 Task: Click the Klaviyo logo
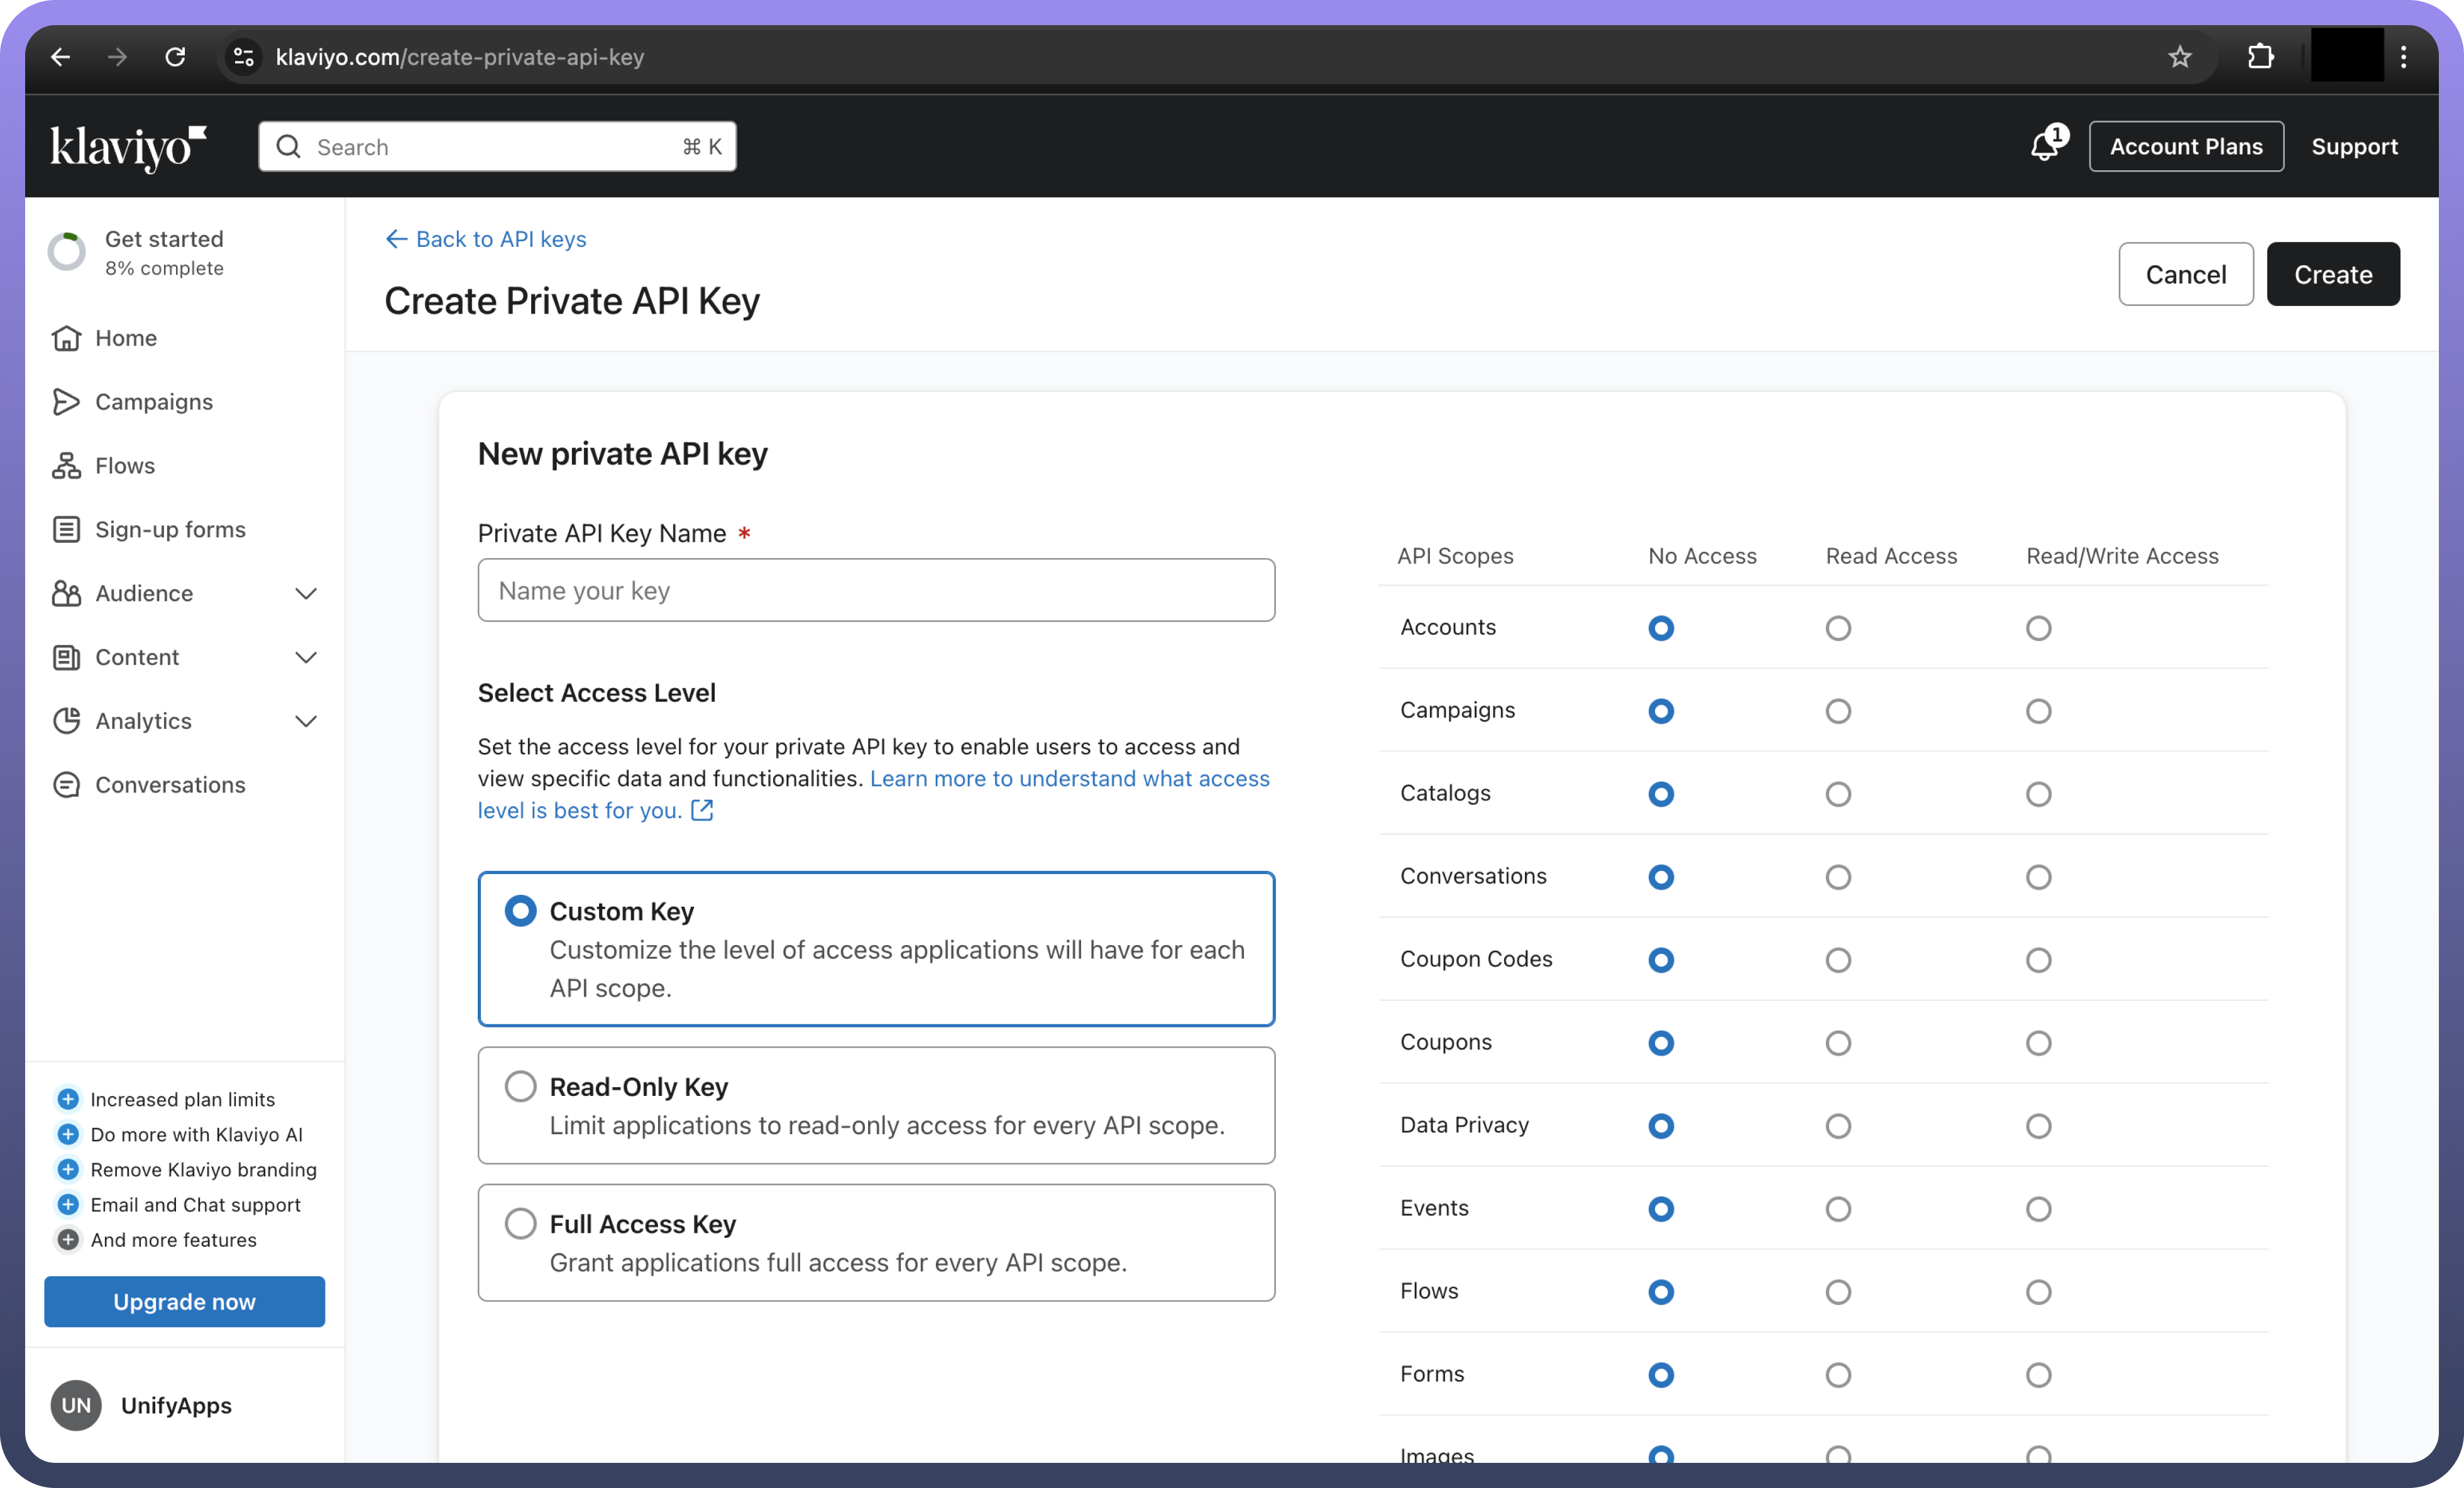pyautogui.click(x=128, y=147)
